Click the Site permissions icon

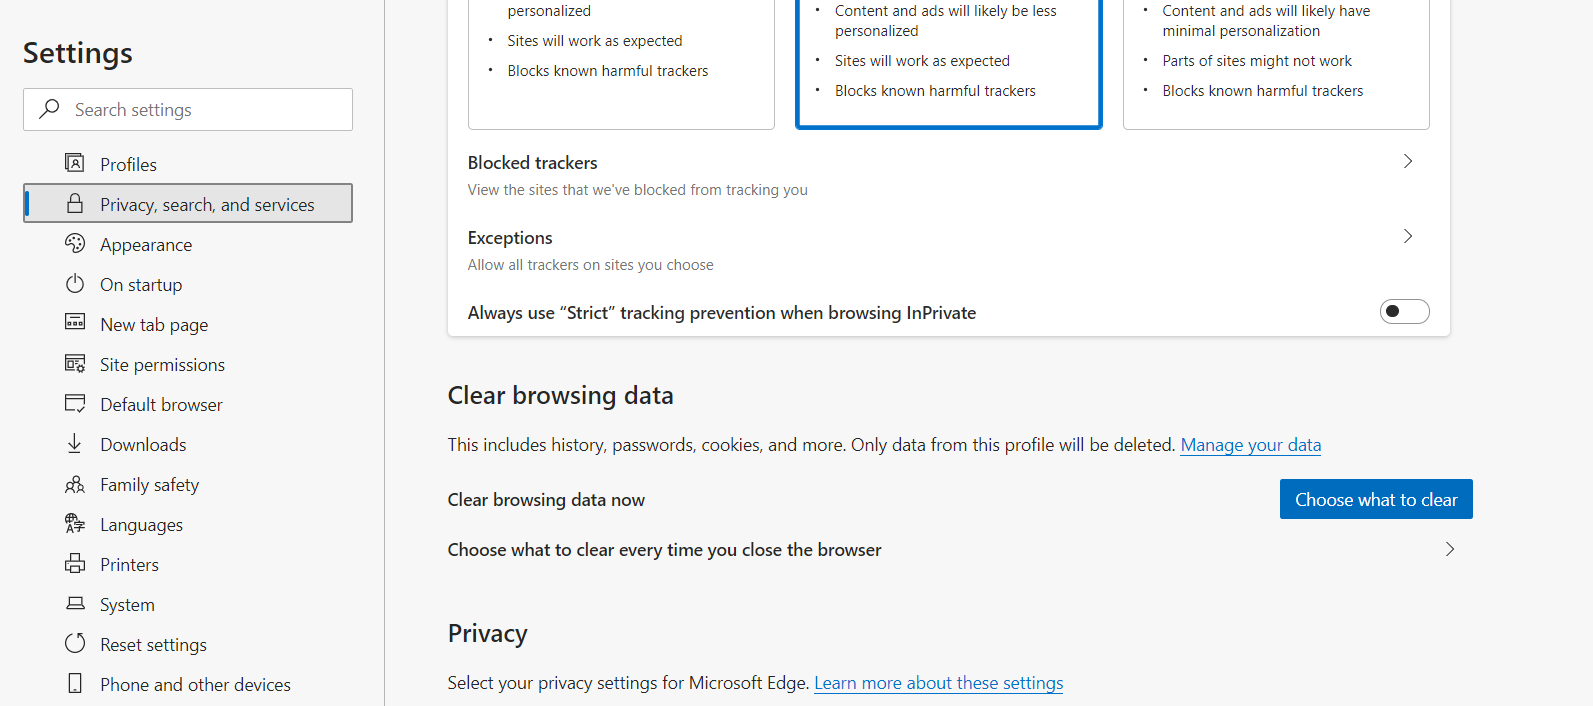point(74,364)
